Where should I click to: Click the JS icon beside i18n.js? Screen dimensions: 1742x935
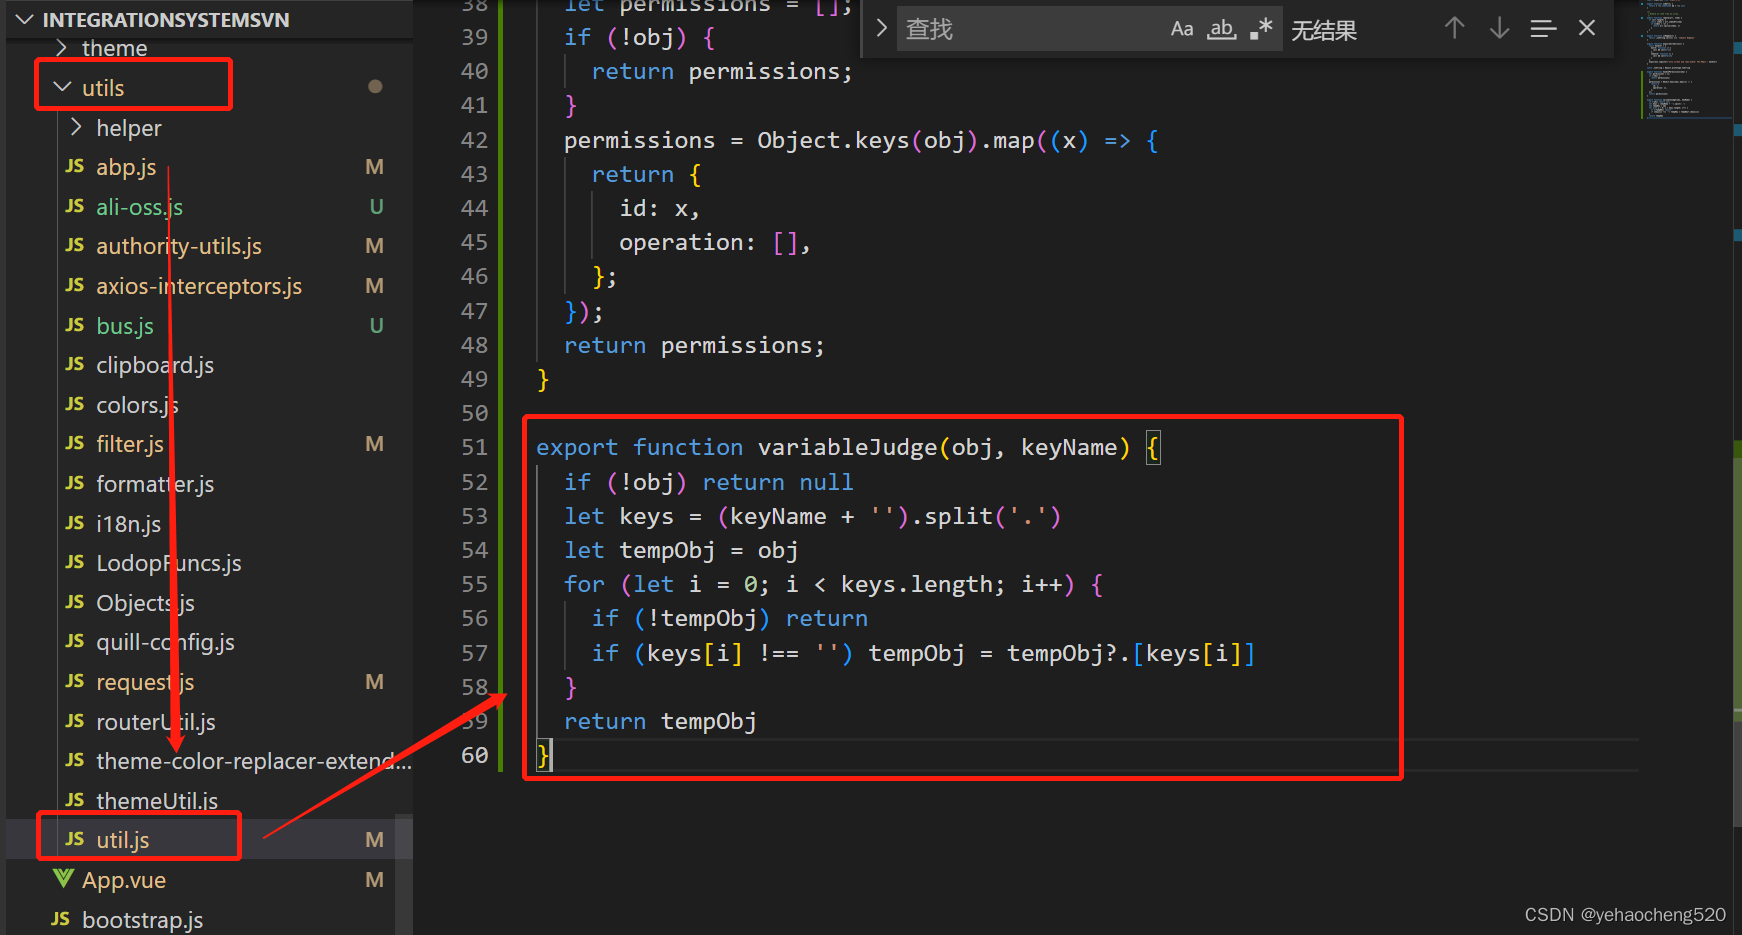pyautogui.click(x=75, y=523)
